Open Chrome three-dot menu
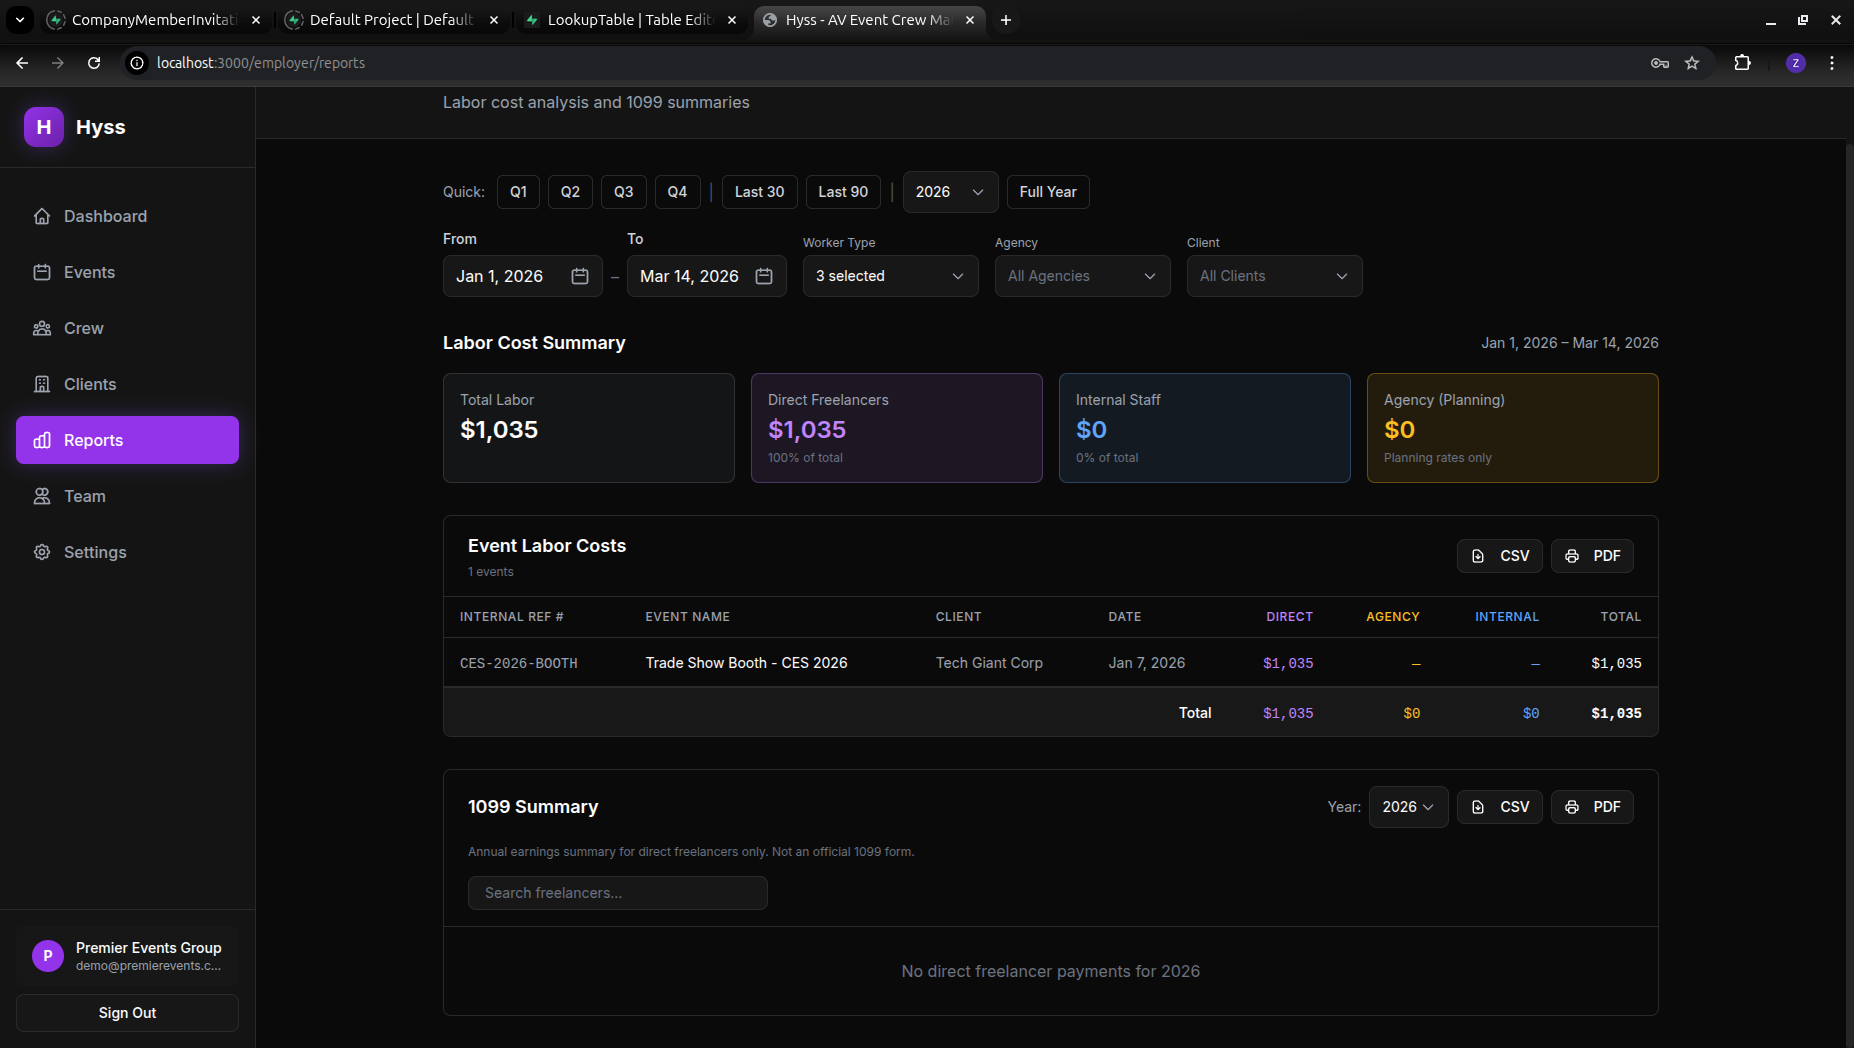This screenshot has width=1854, height=1048. tap(1832, 62)
